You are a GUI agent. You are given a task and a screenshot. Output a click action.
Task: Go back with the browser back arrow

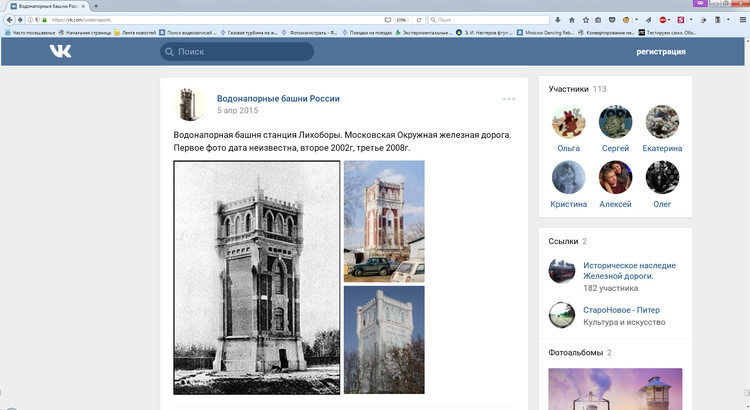[x=10, y=20]
